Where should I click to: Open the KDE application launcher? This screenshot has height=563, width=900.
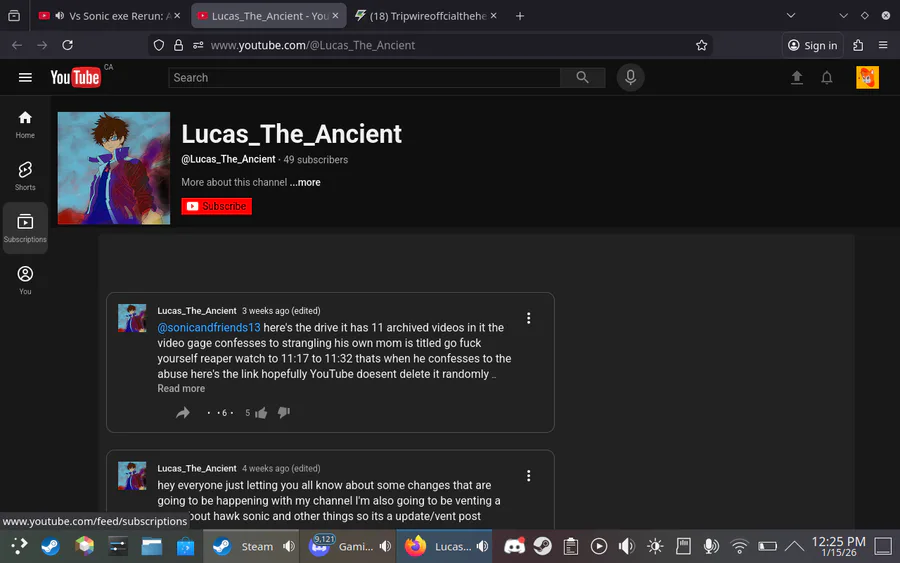click(x=18, y=546)
